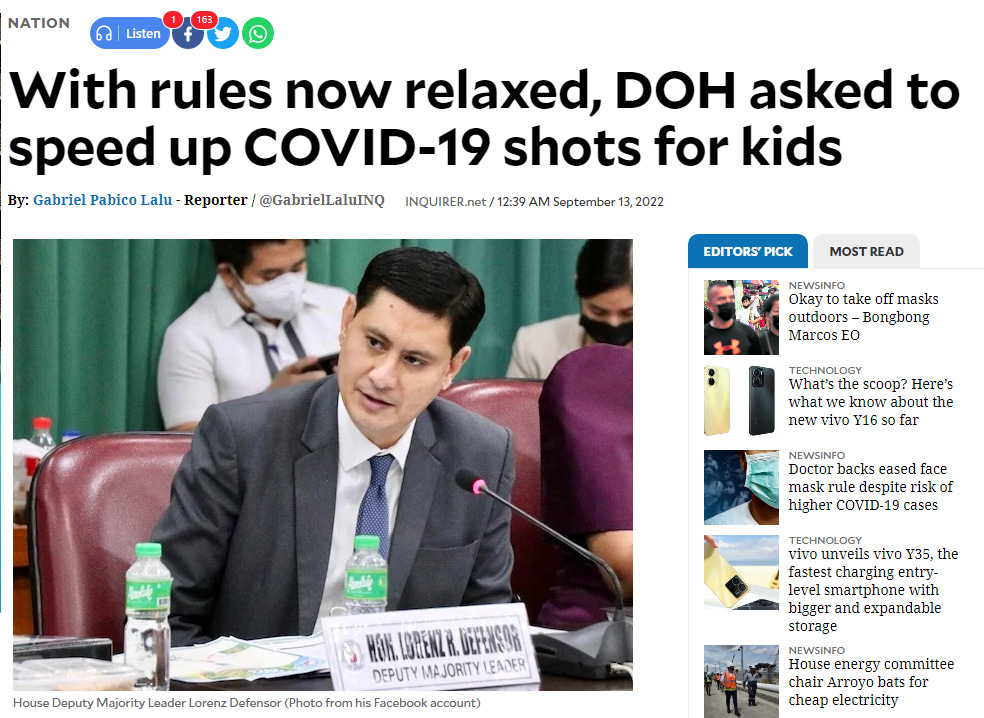
Task: Go to the NATION section label
Action: tap(39, 23)
